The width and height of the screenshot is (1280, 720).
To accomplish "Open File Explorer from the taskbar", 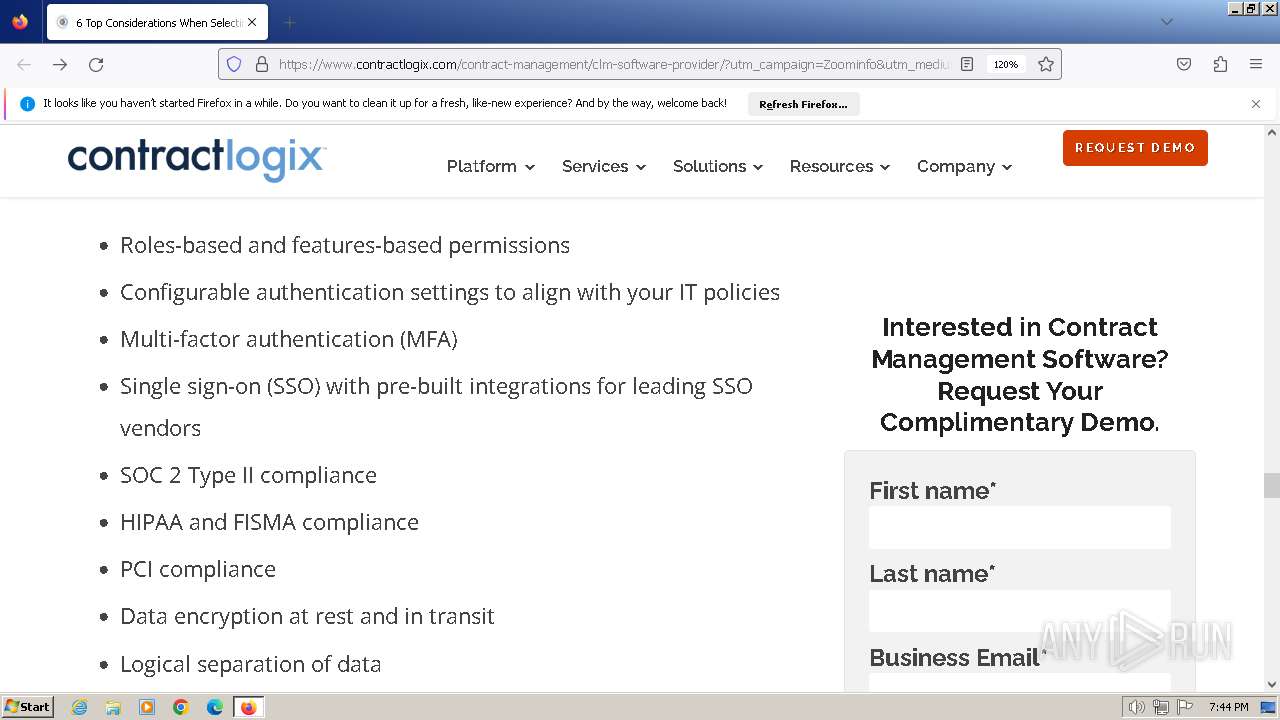I will pos(113,707).
